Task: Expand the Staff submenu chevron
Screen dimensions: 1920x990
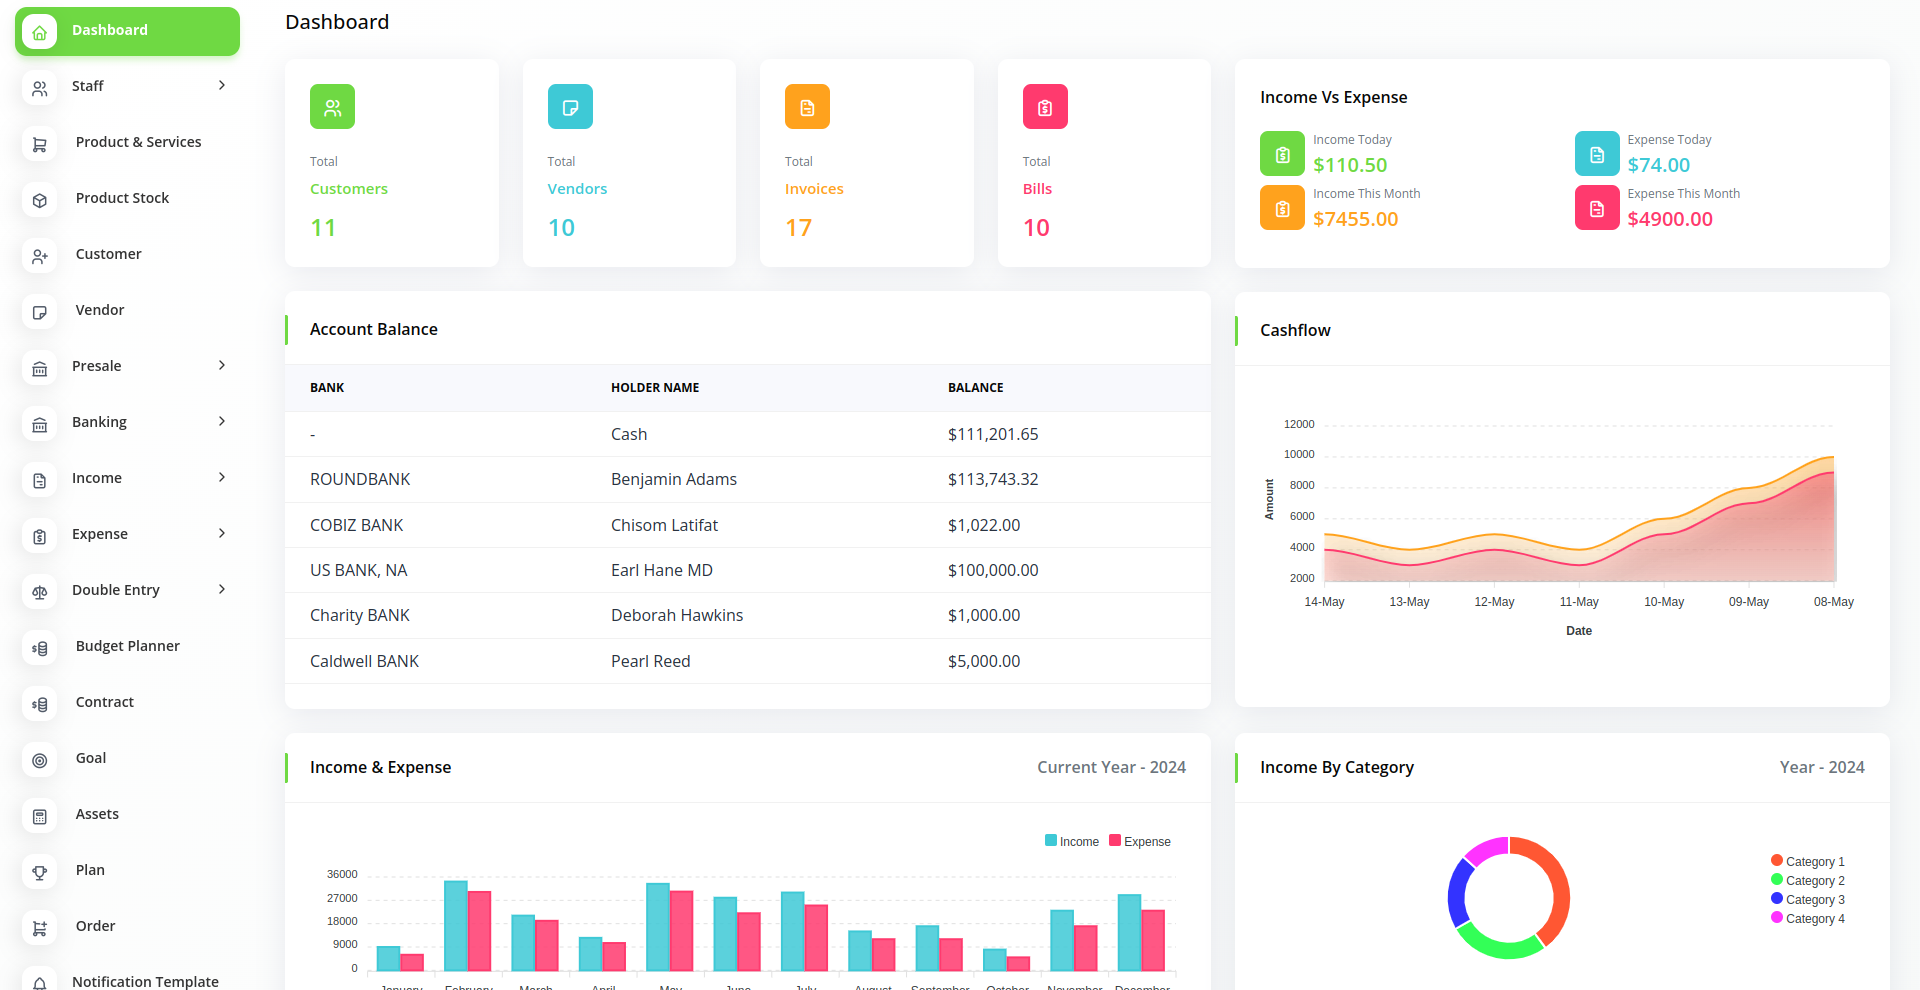Action: (222, 86)
